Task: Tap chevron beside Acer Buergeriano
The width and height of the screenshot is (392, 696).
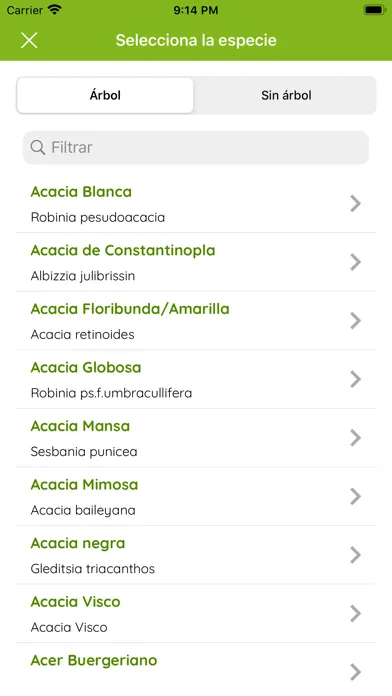Action: click(x=355, y=672)
